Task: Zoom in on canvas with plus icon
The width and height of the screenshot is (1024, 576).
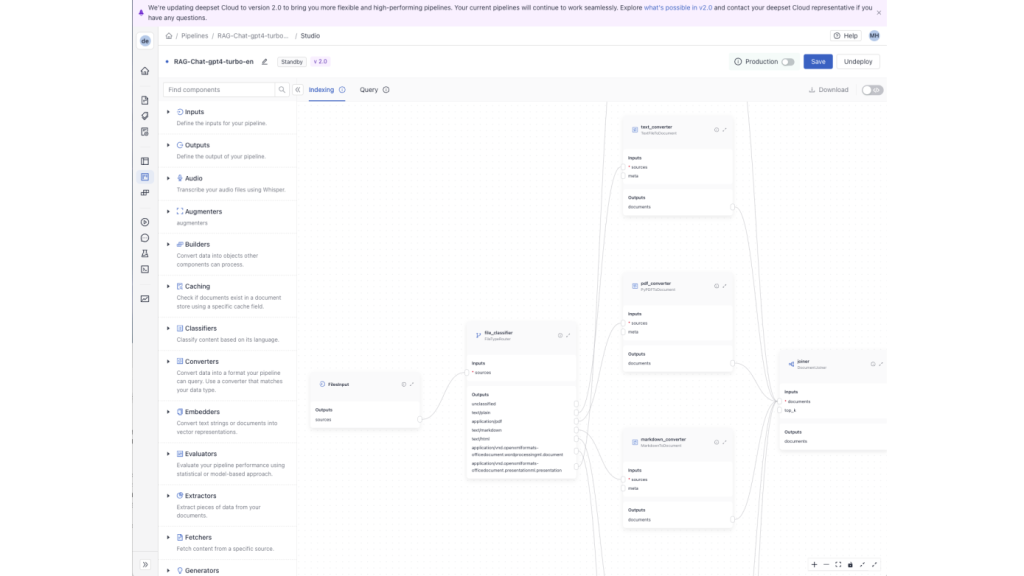Action: coord(814,565)
